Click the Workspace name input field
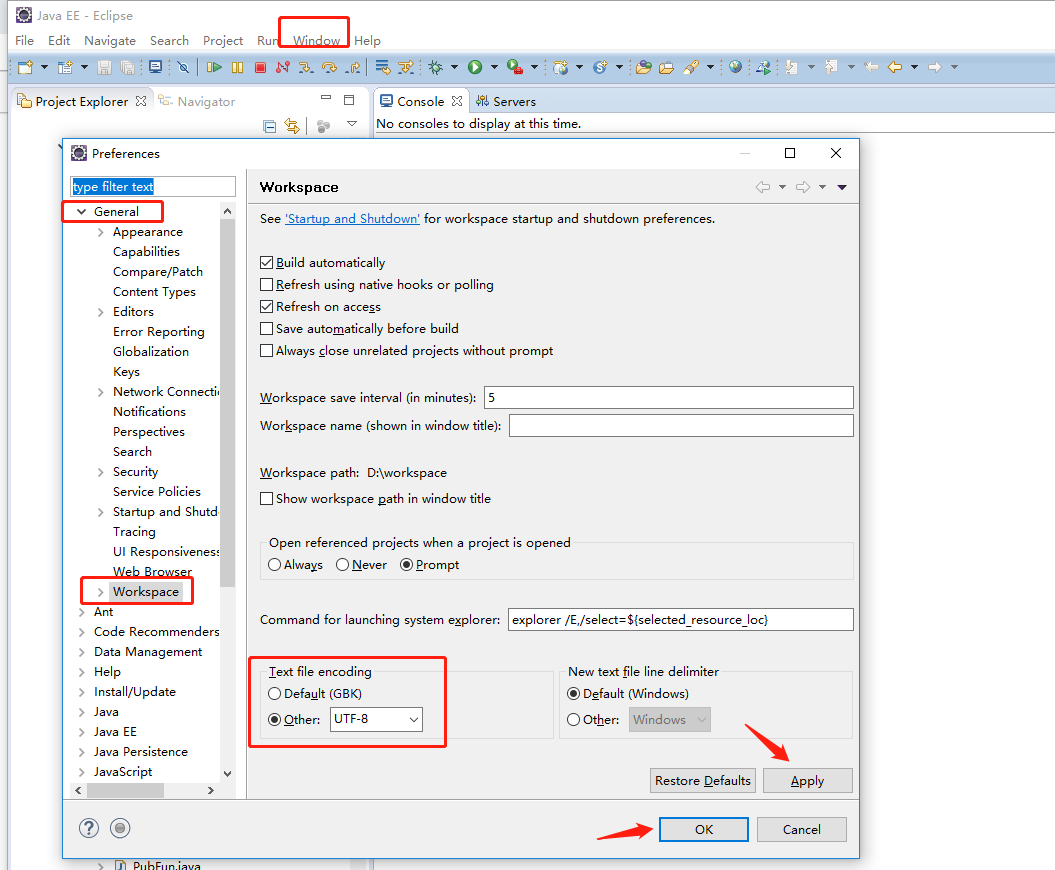 click(x=681, y=426)
